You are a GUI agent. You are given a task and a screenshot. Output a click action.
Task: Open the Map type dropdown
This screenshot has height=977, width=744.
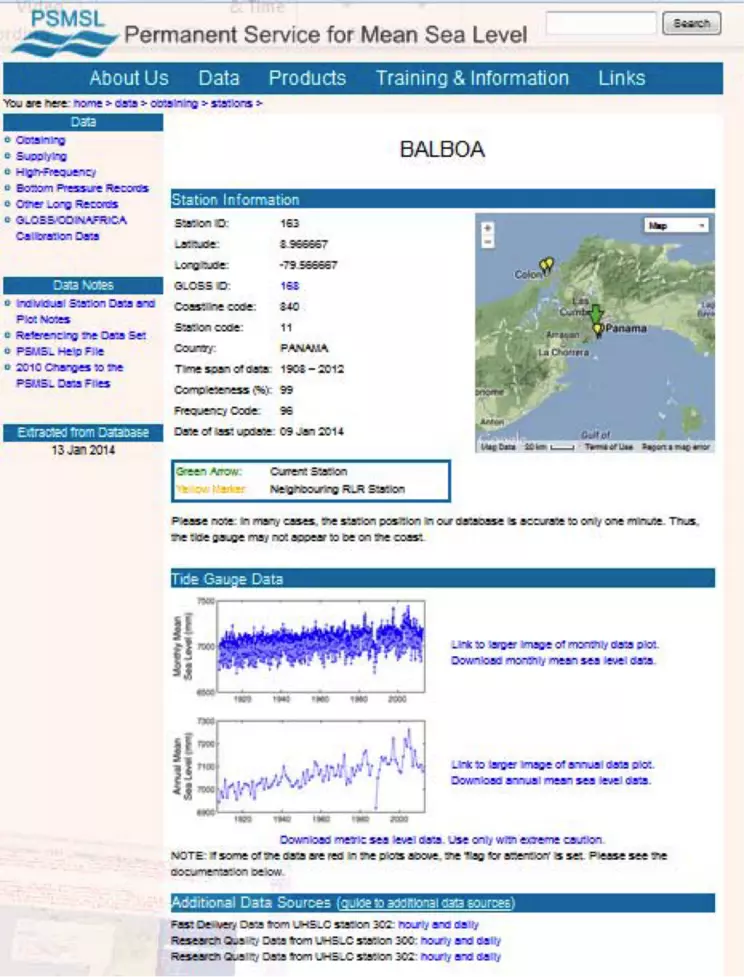[676, 226]
